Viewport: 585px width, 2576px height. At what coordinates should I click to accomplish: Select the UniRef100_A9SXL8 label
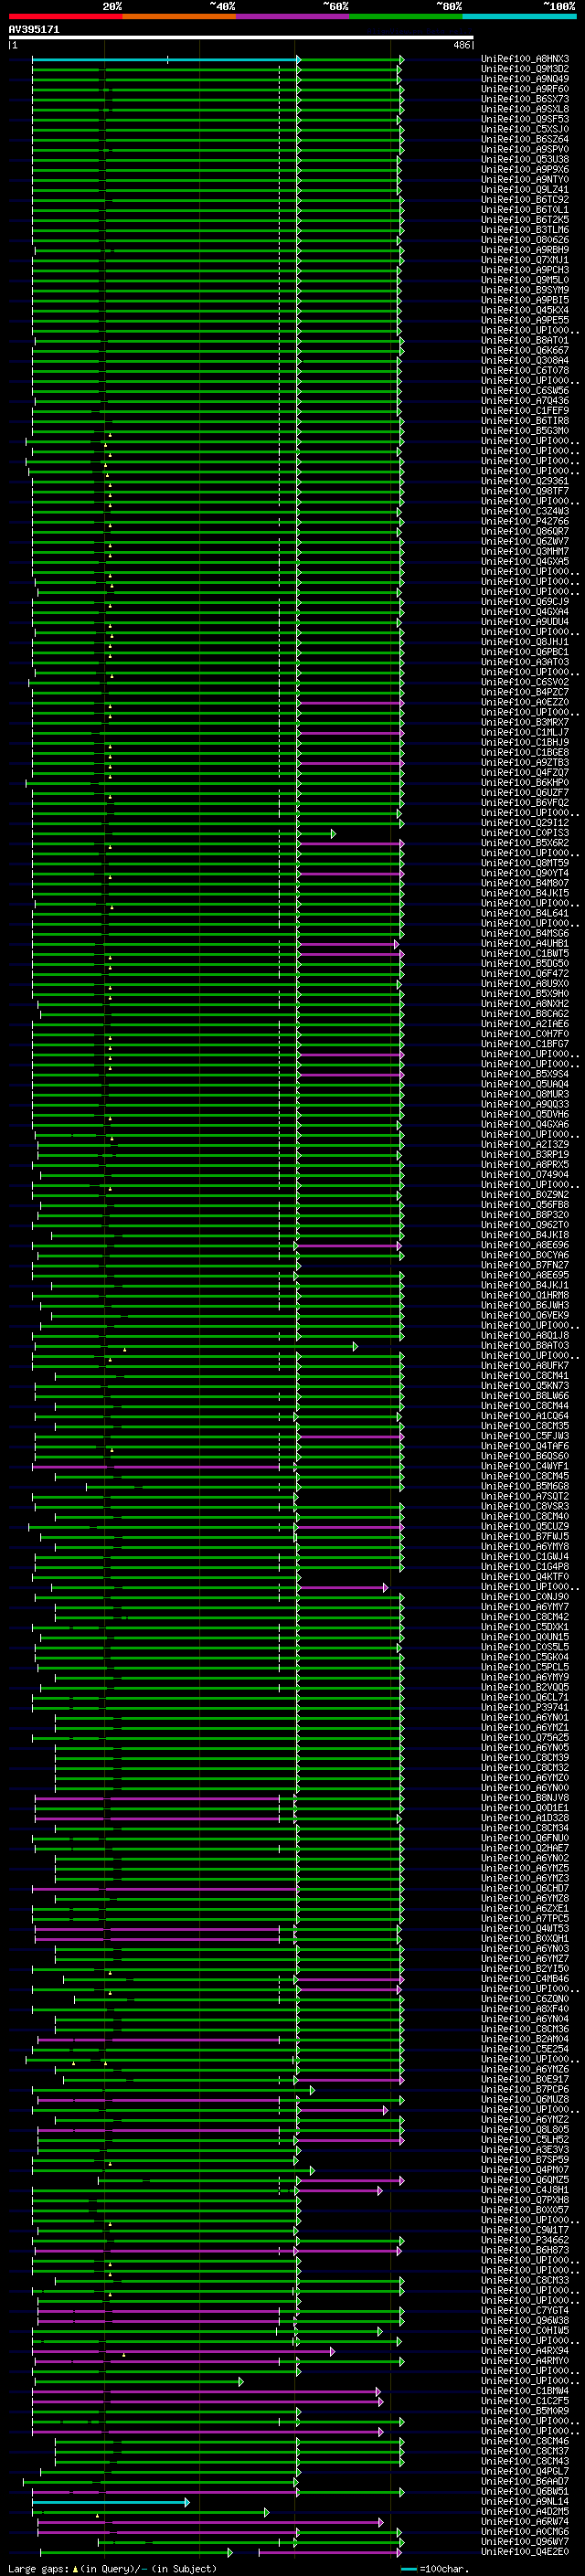pos(525,109)
